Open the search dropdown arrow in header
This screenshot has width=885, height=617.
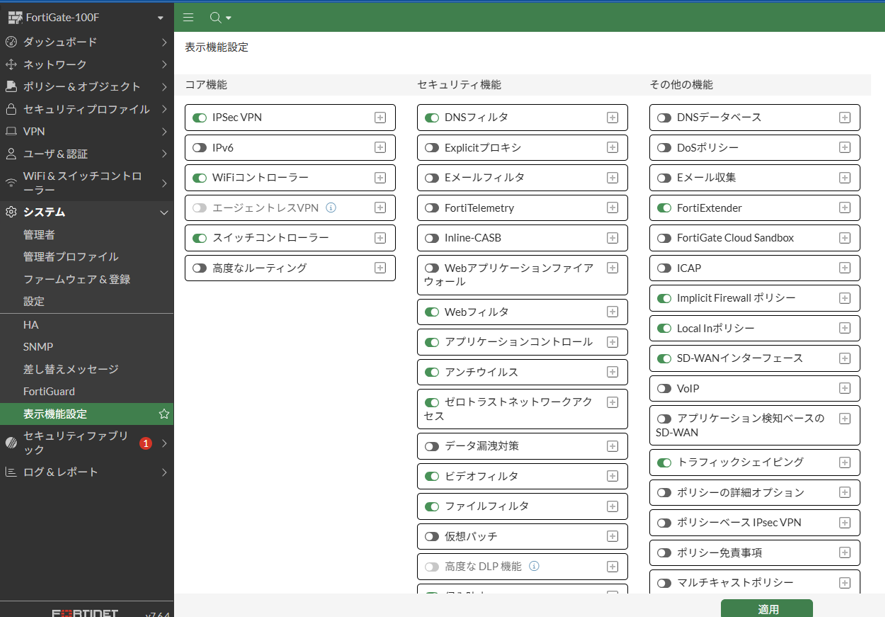228,18
